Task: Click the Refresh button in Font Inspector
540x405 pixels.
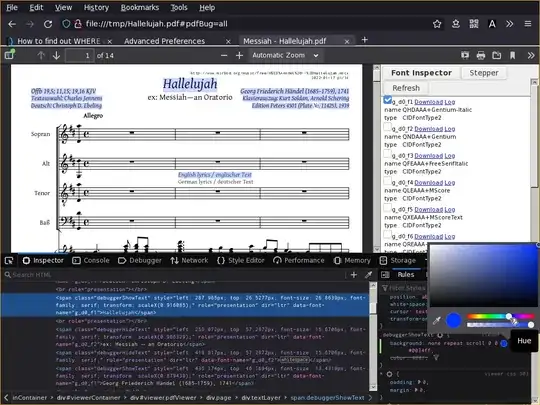Action: click(406, 88)
